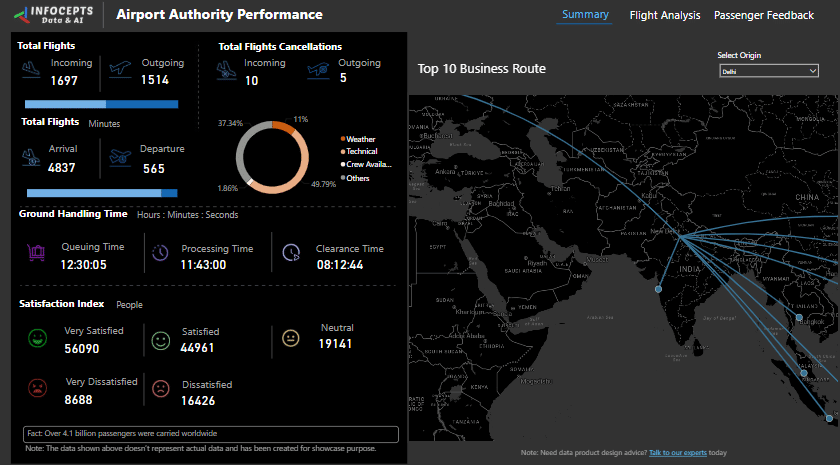840x465 pixels.
Task: Click the red Very Dissatisfied face icon
Action: click(x=38, y=387)
